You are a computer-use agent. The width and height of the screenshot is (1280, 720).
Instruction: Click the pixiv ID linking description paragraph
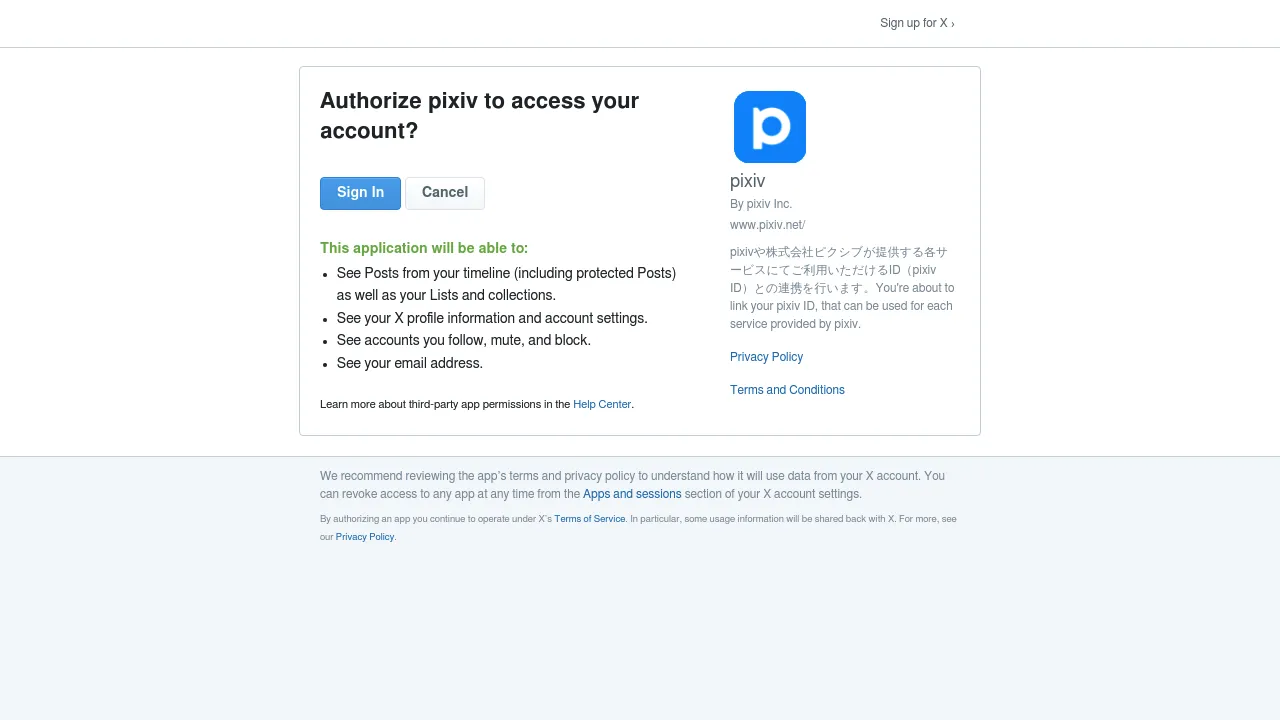841,288
